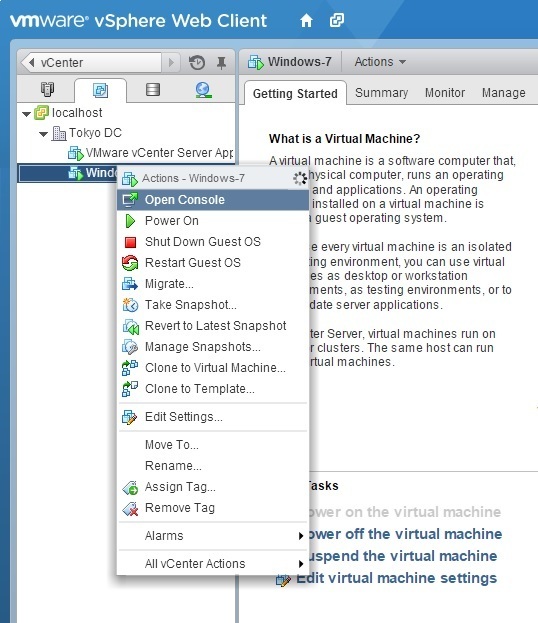Click the vmware vSphere Web Client logo
Screen dimensions: 538x623
click(x=138, y=20)
